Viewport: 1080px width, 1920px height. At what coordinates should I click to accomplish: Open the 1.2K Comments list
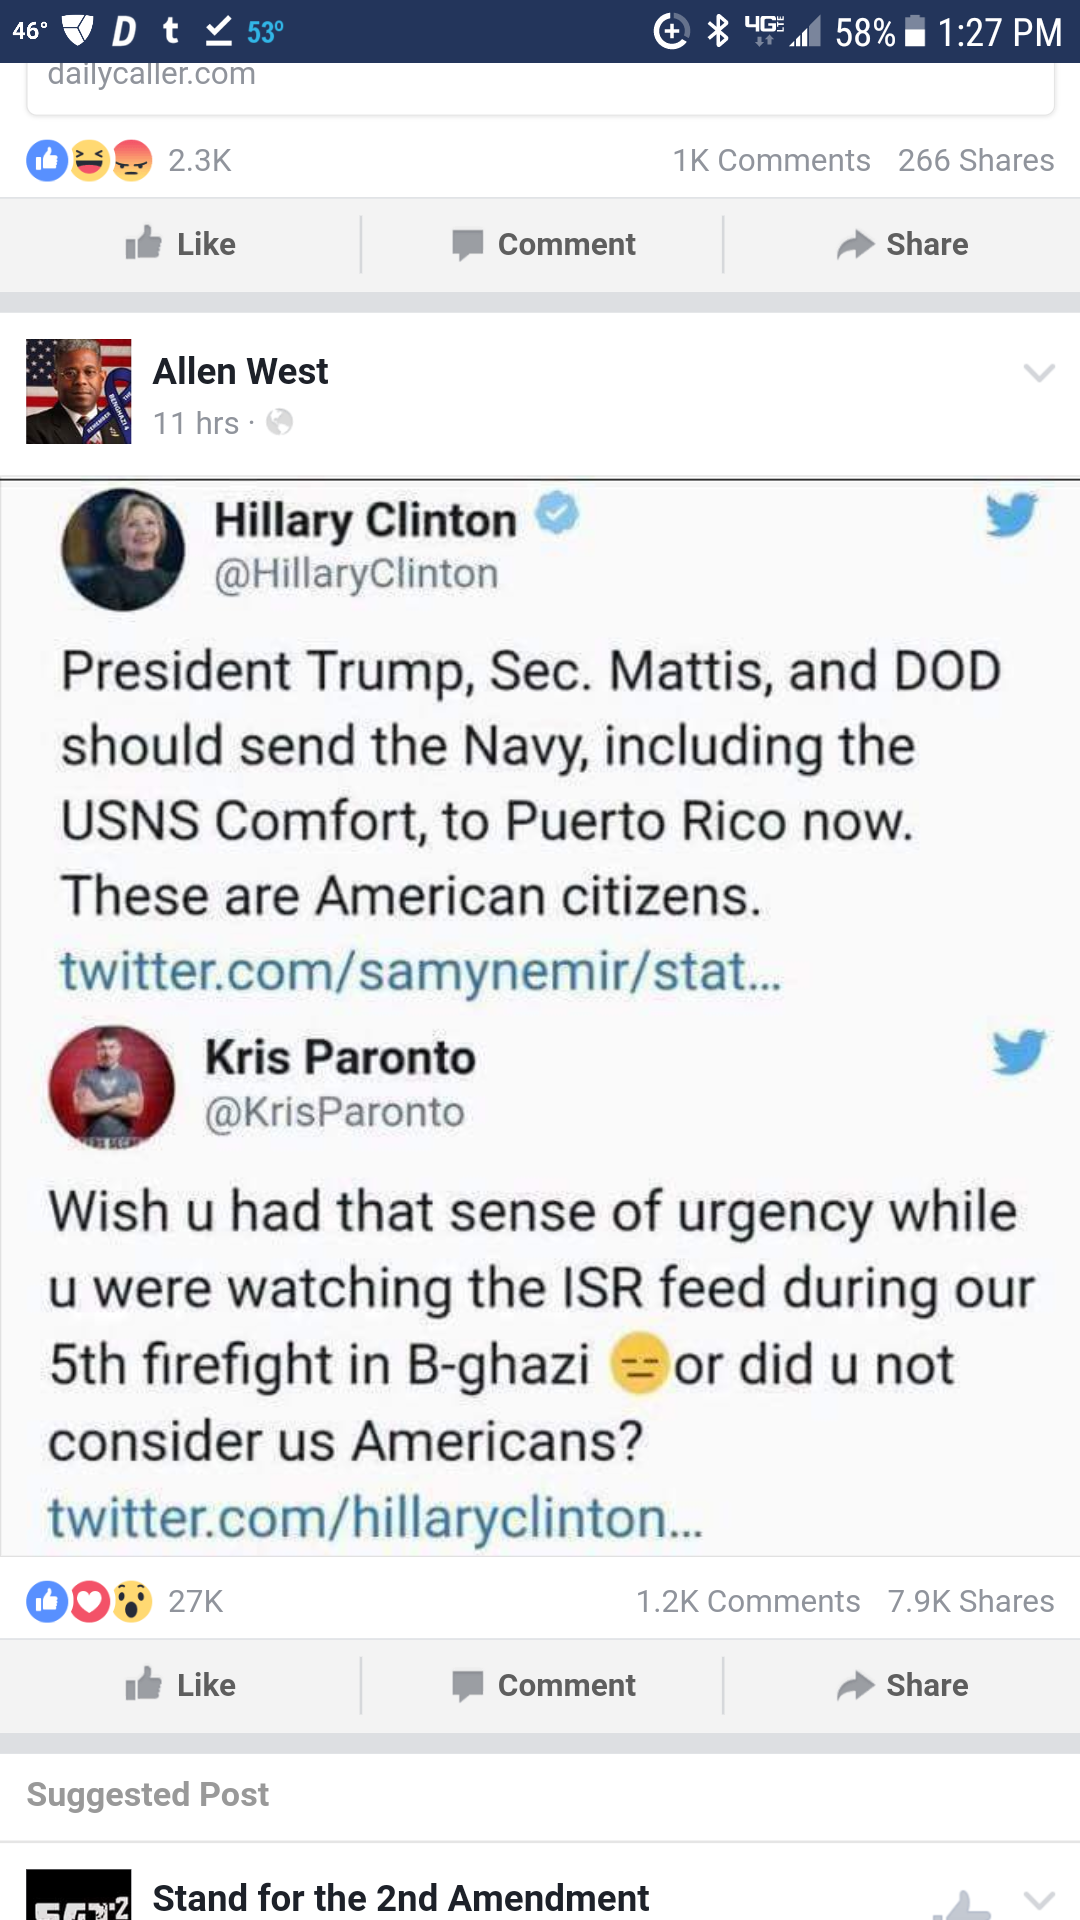[748, 1601]
